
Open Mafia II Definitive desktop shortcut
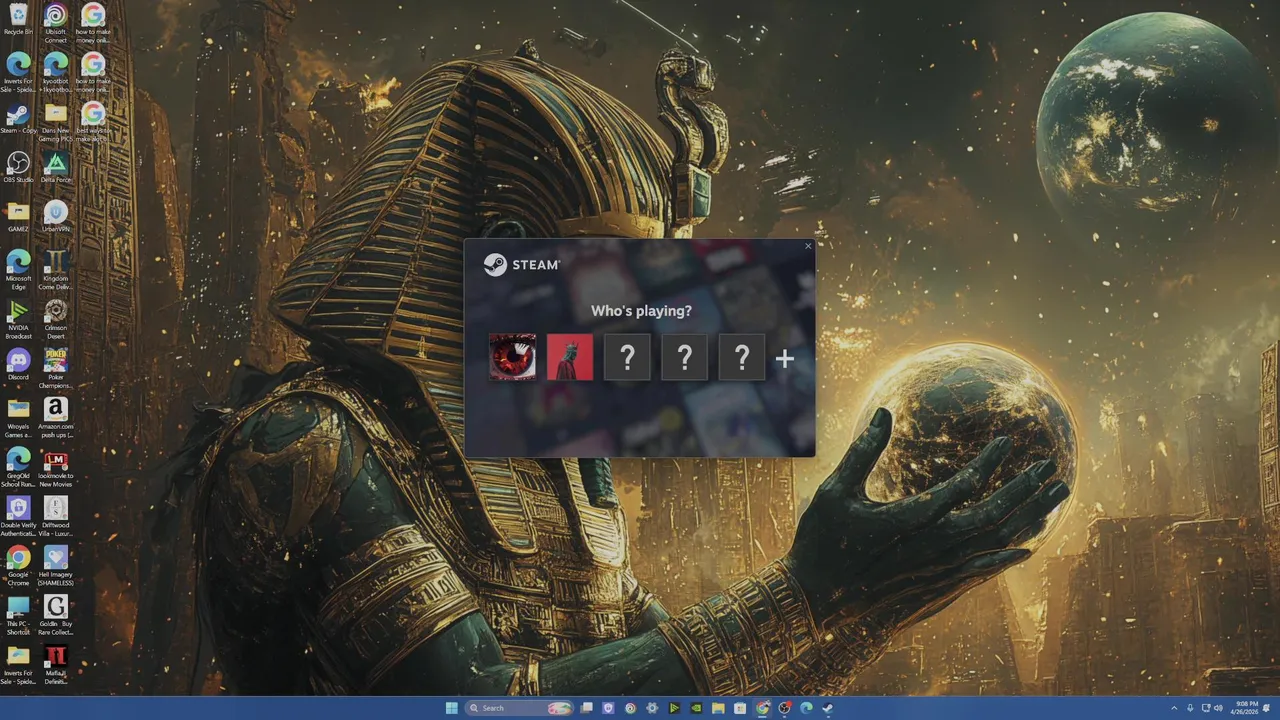(56, 664)
